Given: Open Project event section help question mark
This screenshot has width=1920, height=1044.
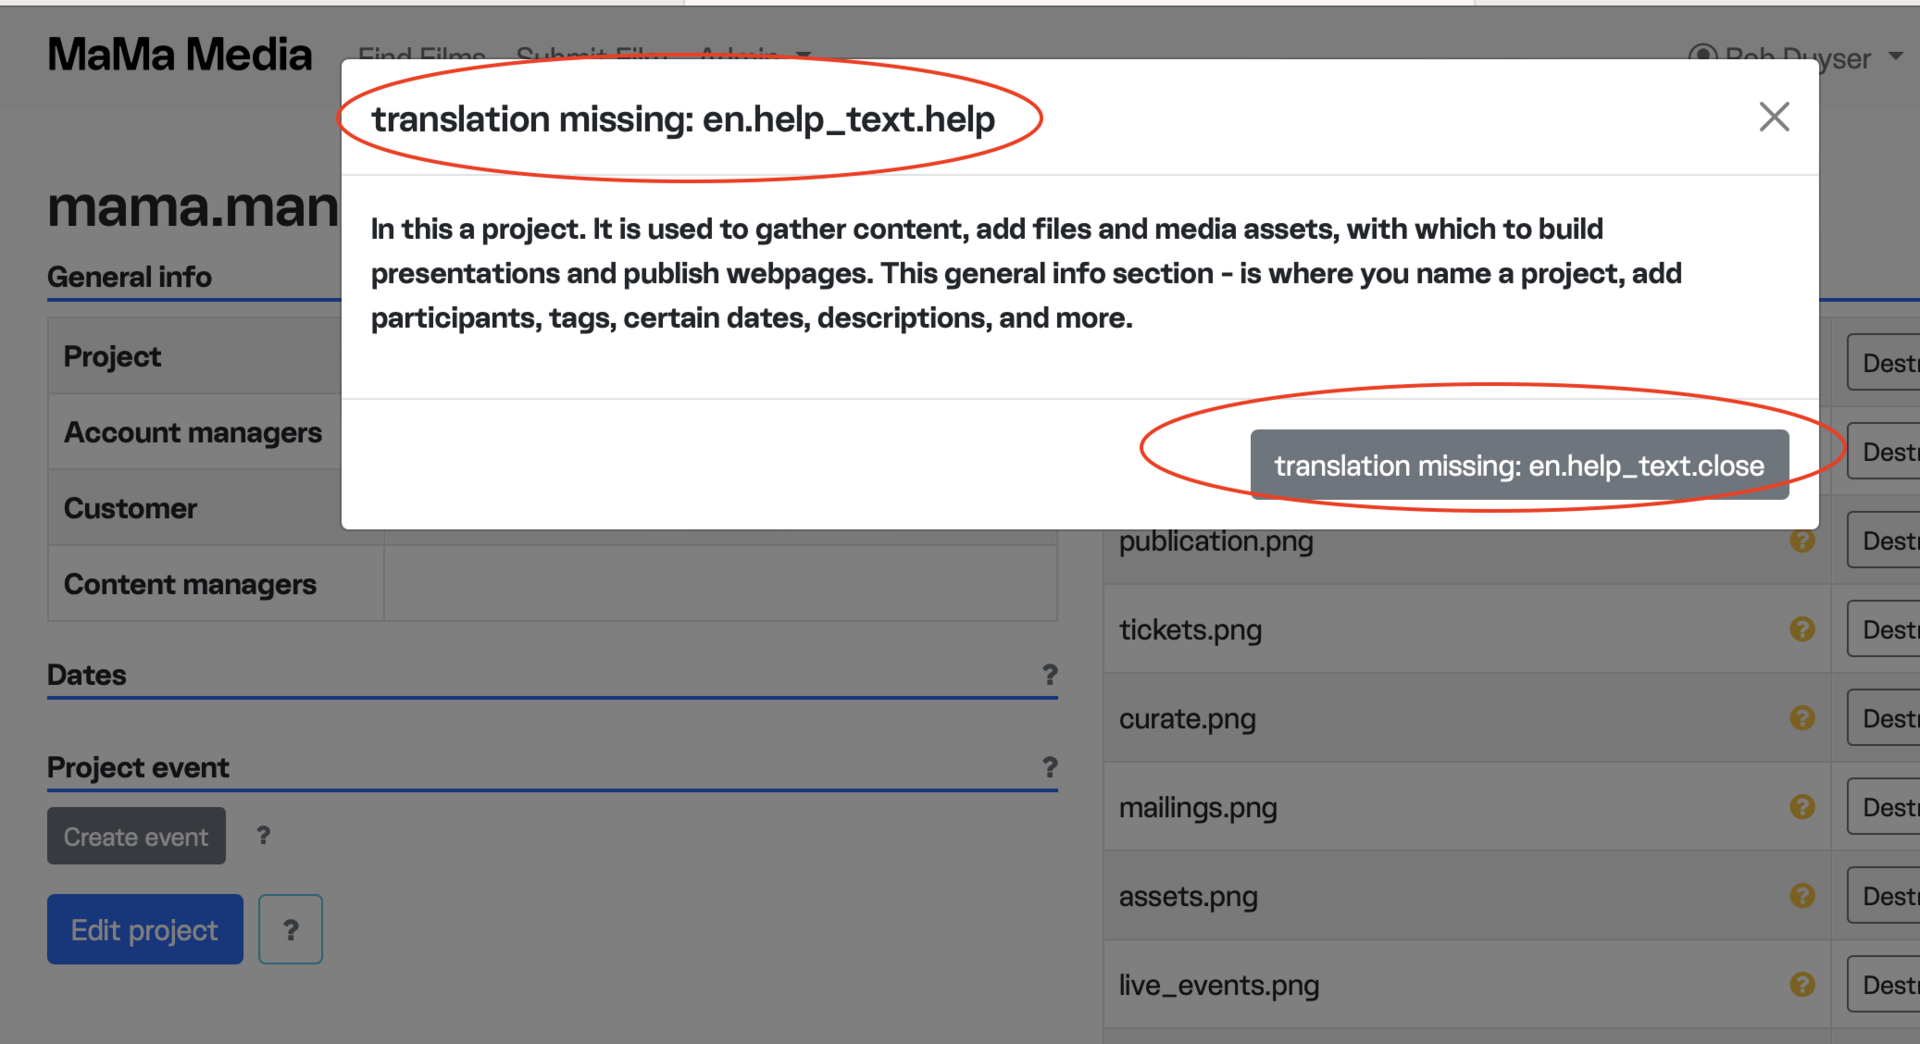Looking at the screenshot, I should tap(1049, 767).
